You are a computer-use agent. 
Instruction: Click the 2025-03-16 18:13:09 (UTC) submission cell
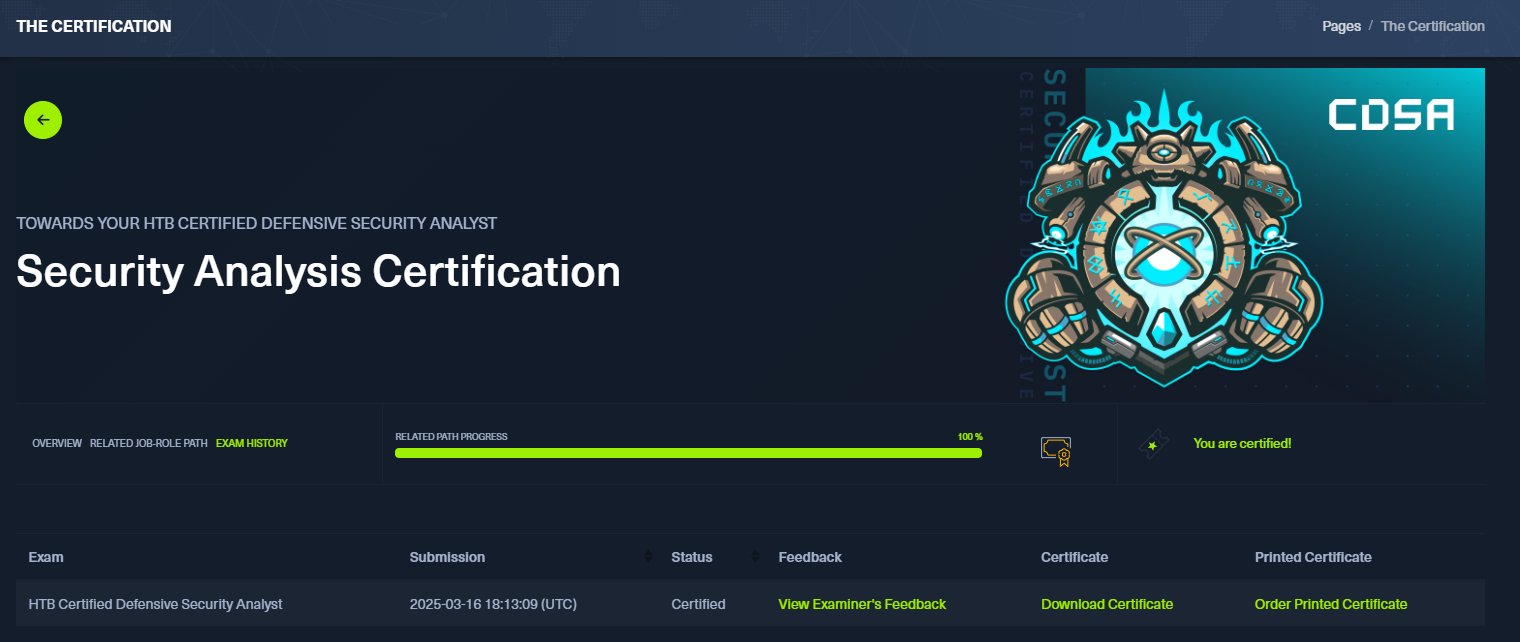[493, 604]
